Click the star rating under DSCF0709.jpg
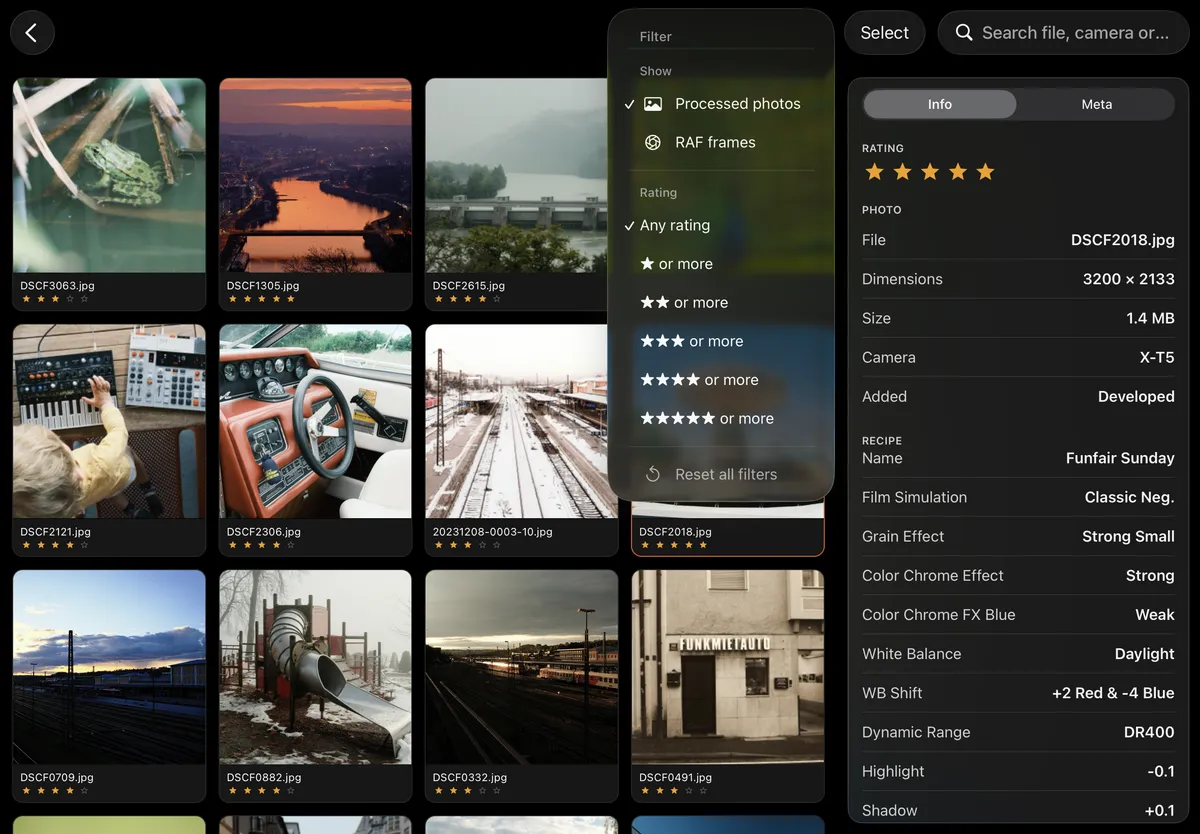The height and width of the screenshot is (834, 1200). pyautogui.click(x=55, y=791)
